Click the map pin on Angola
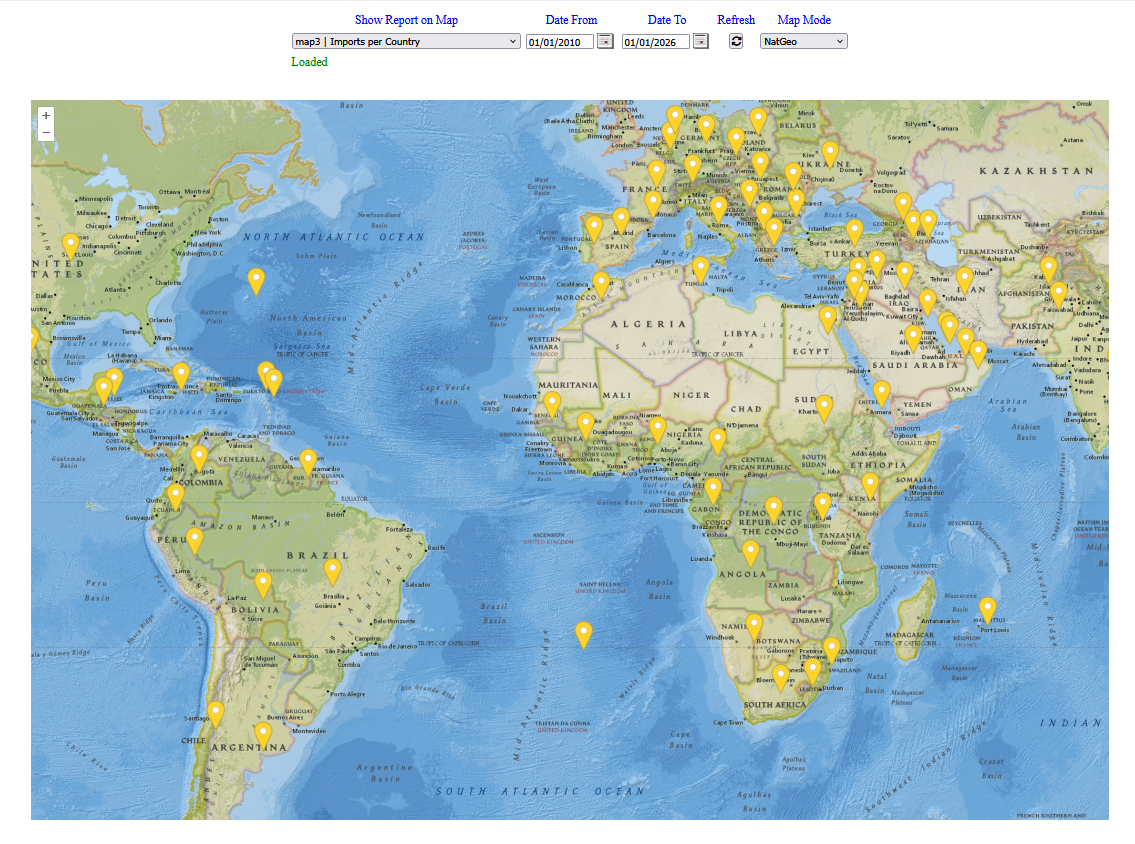The image size is (1135, 844). click(x=750, y=551)
